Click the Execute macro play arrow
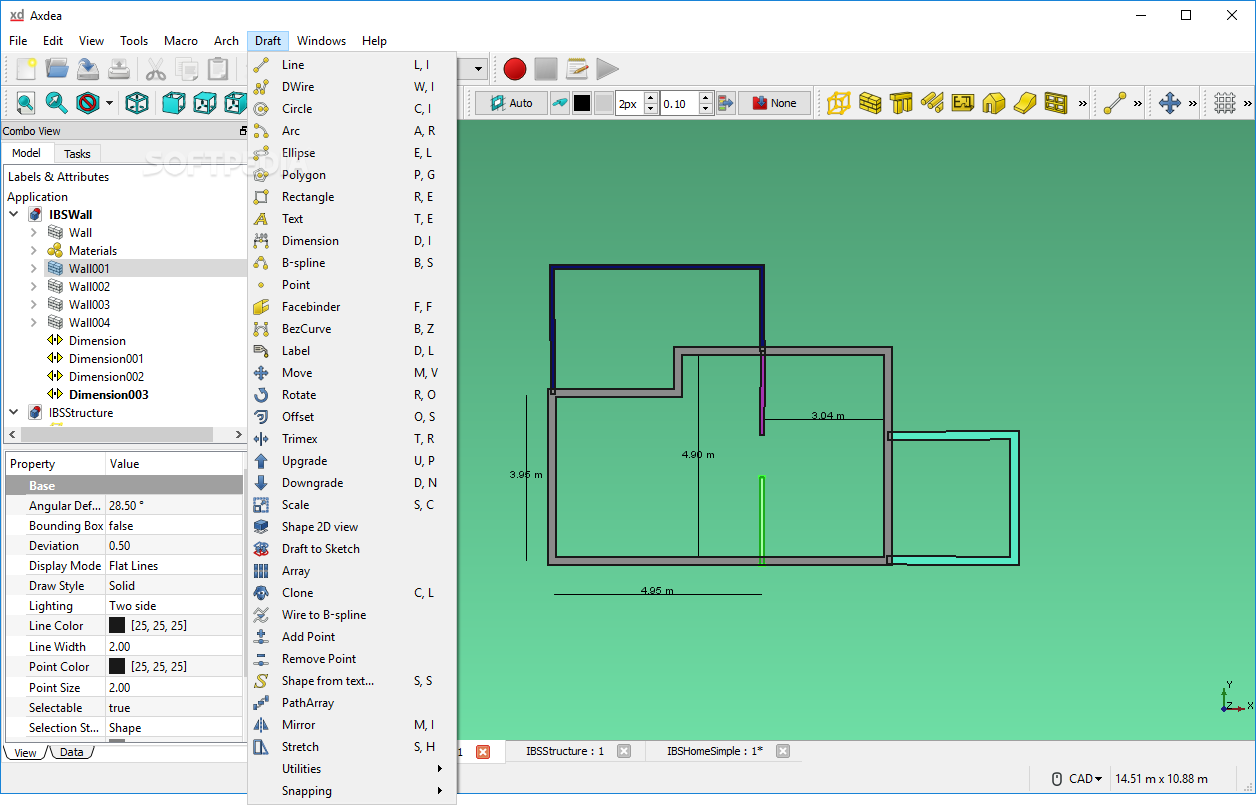Screen dimensions: 1256x805 [x=607, y=69]
